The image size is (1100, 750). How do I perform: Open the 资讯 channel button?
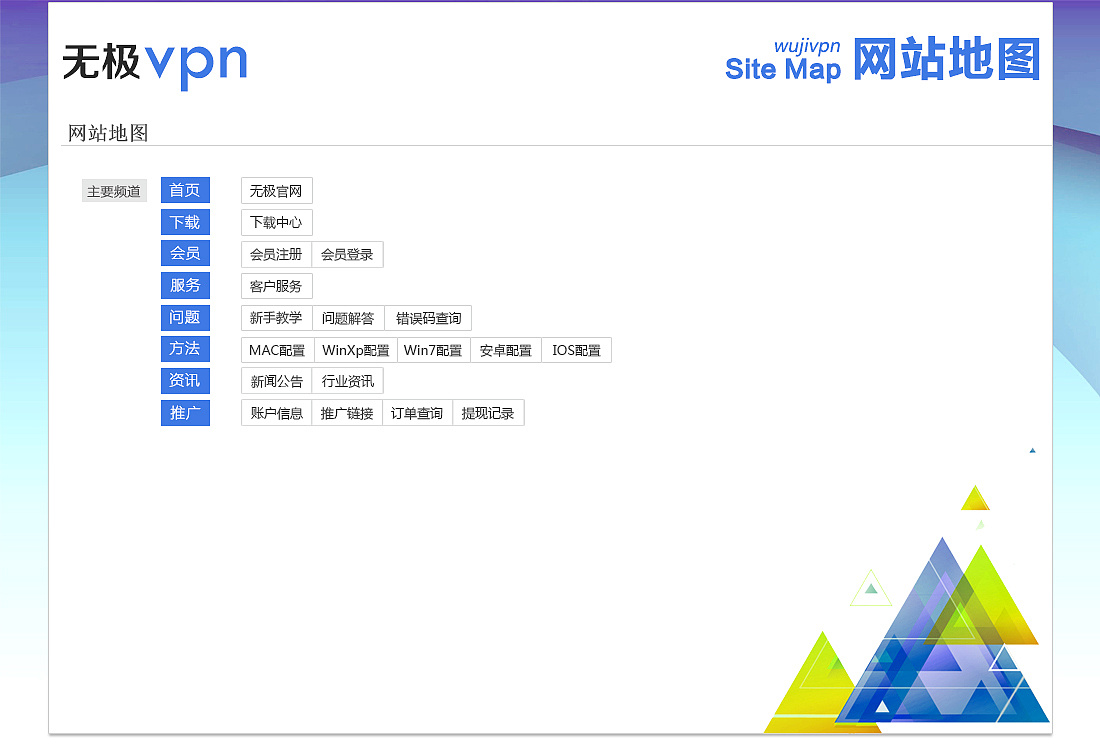coord(185,381)
